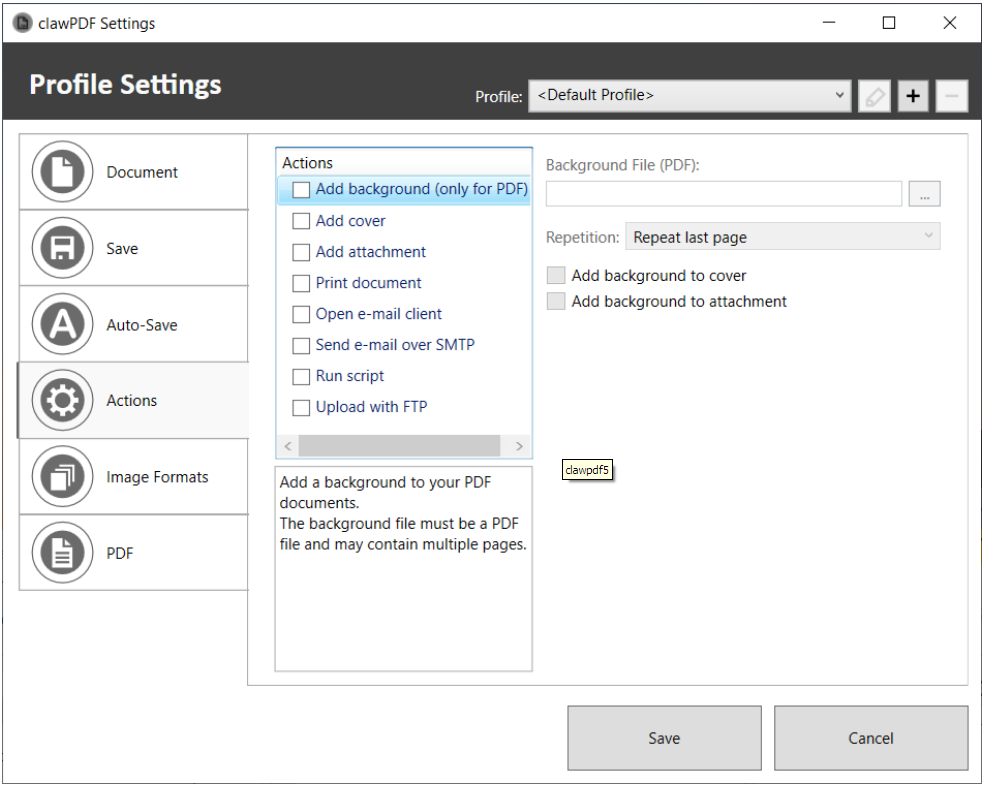This screenshot has width=985, height=785.
Task: Click the plus icon to add profile
Action: [x=912, y=96]
